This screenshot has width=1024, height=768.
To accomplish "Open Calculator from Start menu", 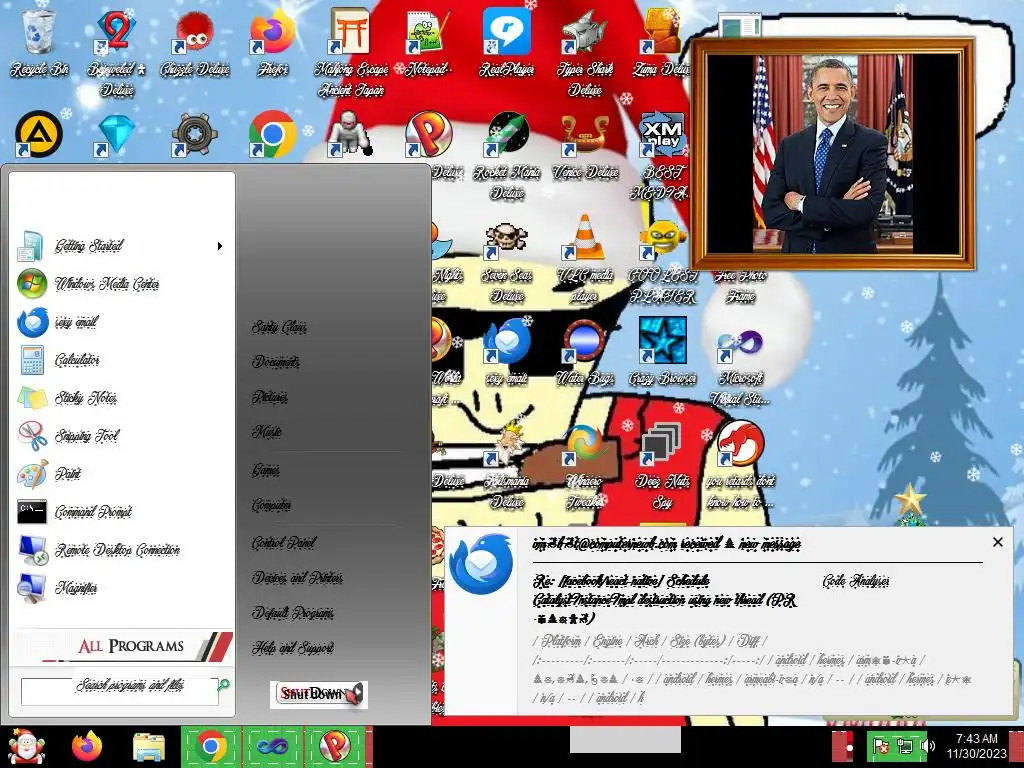I will pos(121,360).
